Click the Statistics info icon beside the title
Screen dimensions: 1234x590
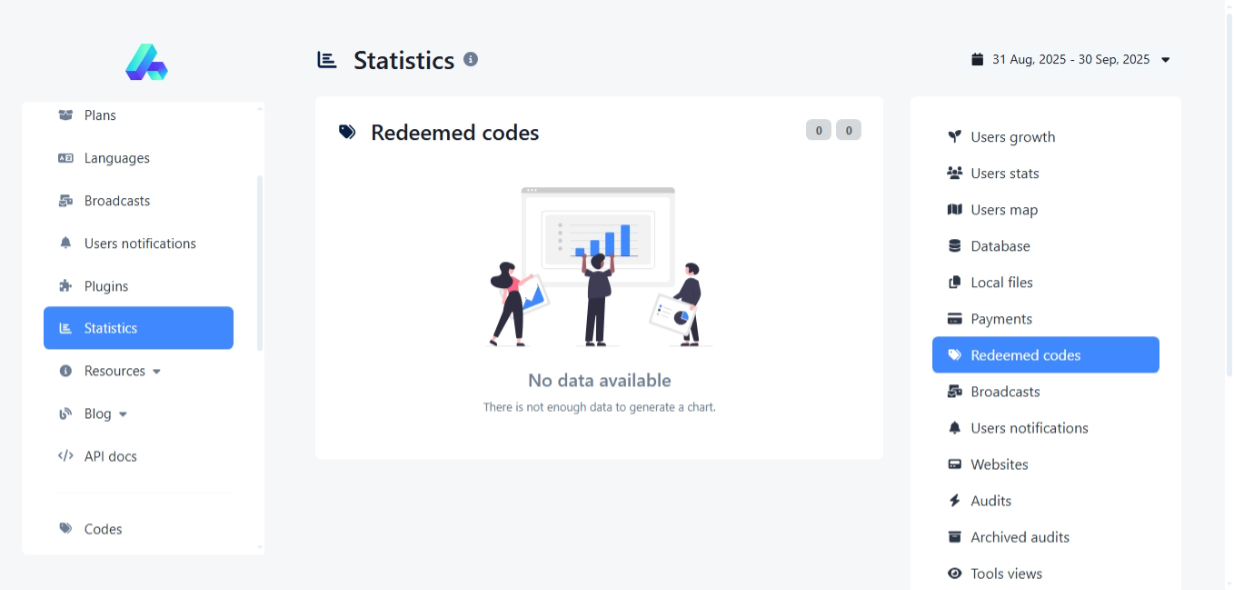[x=471, y=59]
